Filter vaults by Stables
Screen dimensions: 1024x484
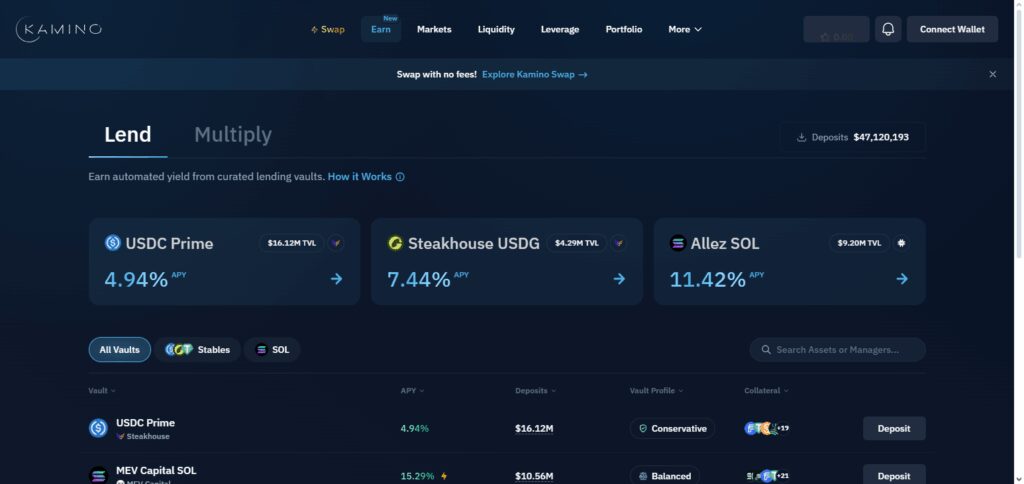[197, 350]
